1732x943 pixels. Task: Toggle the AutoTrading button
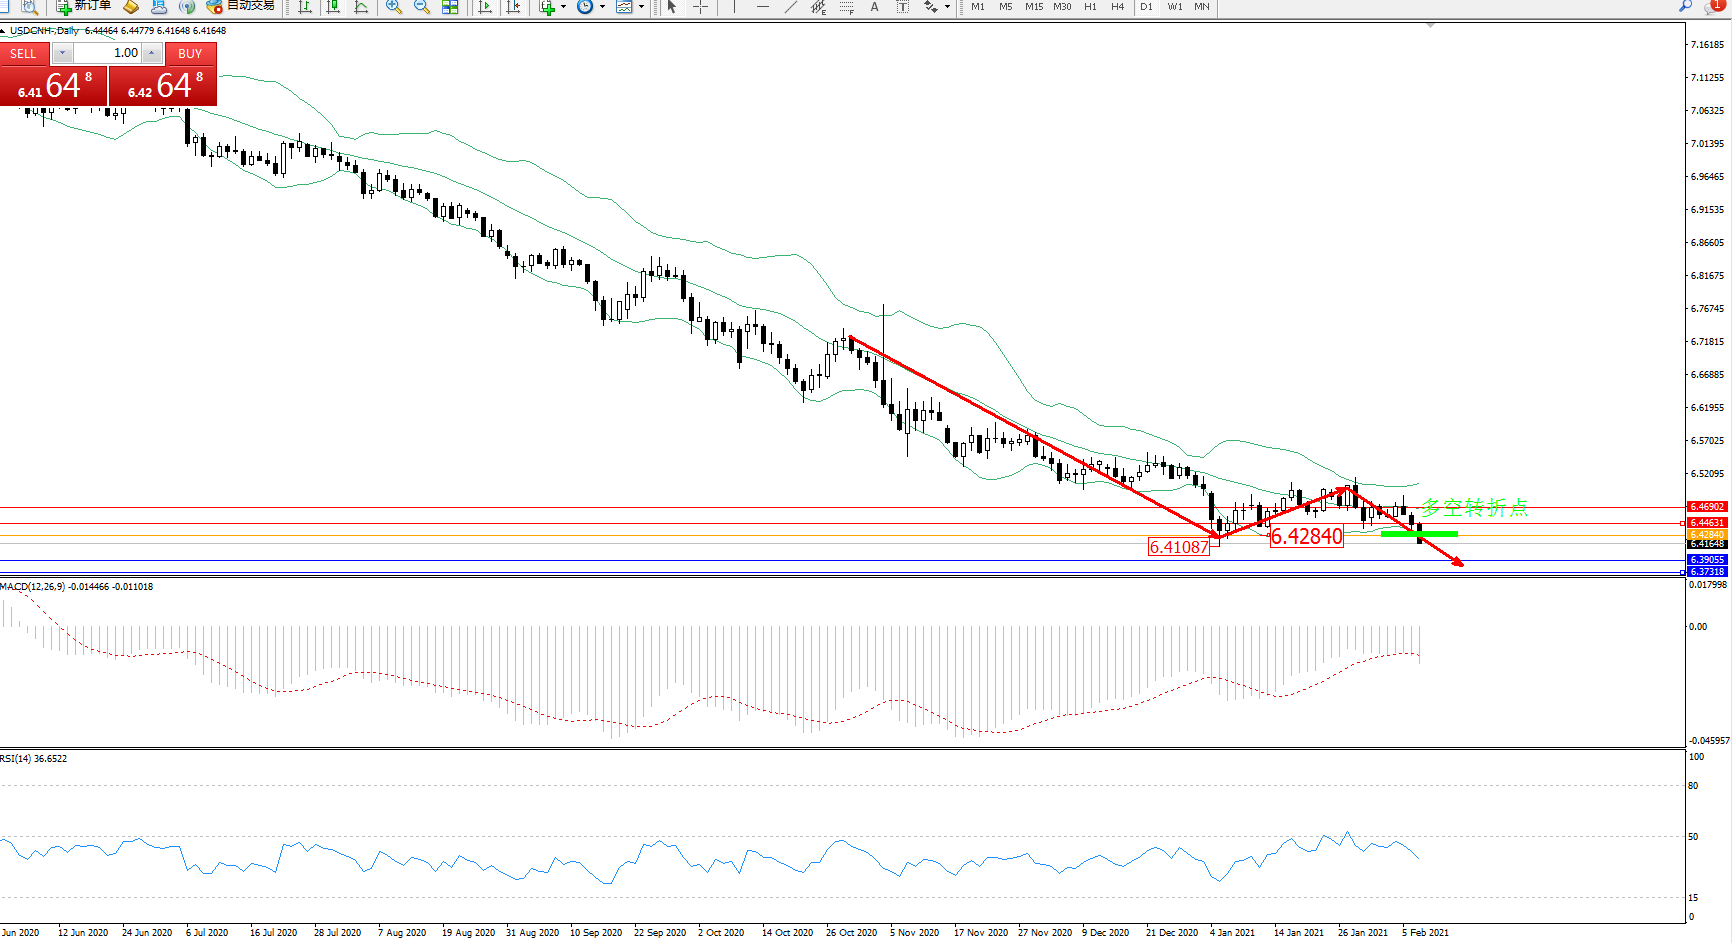tap(240, 6)
